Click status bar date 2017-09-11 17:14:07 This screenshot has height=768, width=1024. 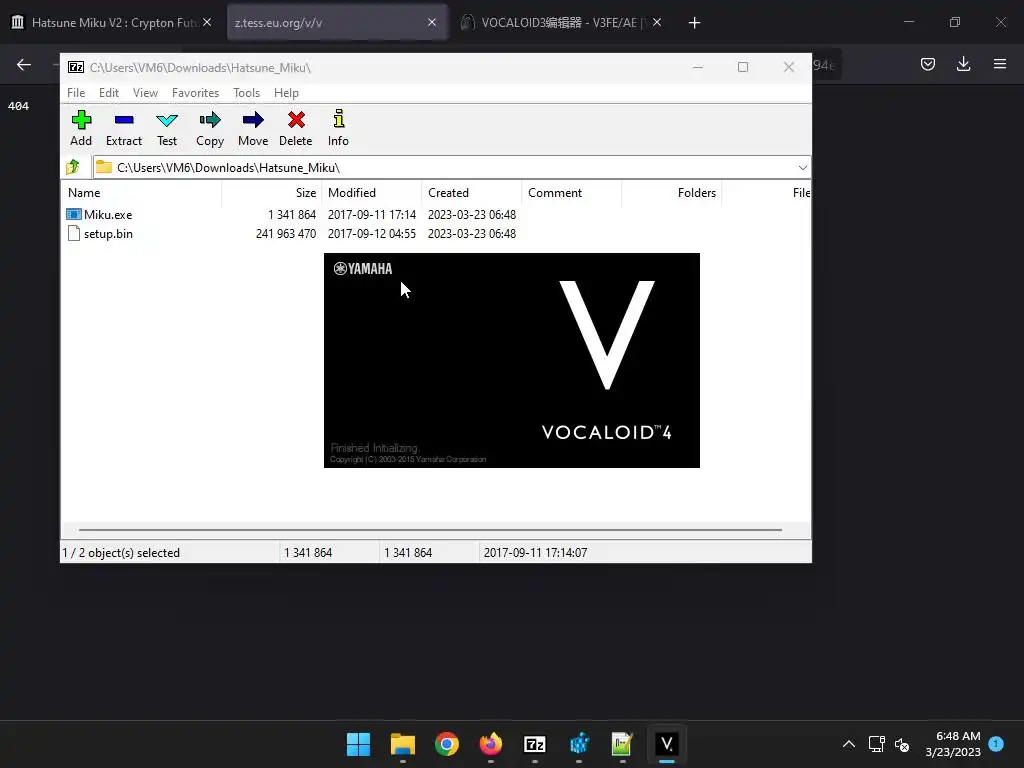[536, 552]
